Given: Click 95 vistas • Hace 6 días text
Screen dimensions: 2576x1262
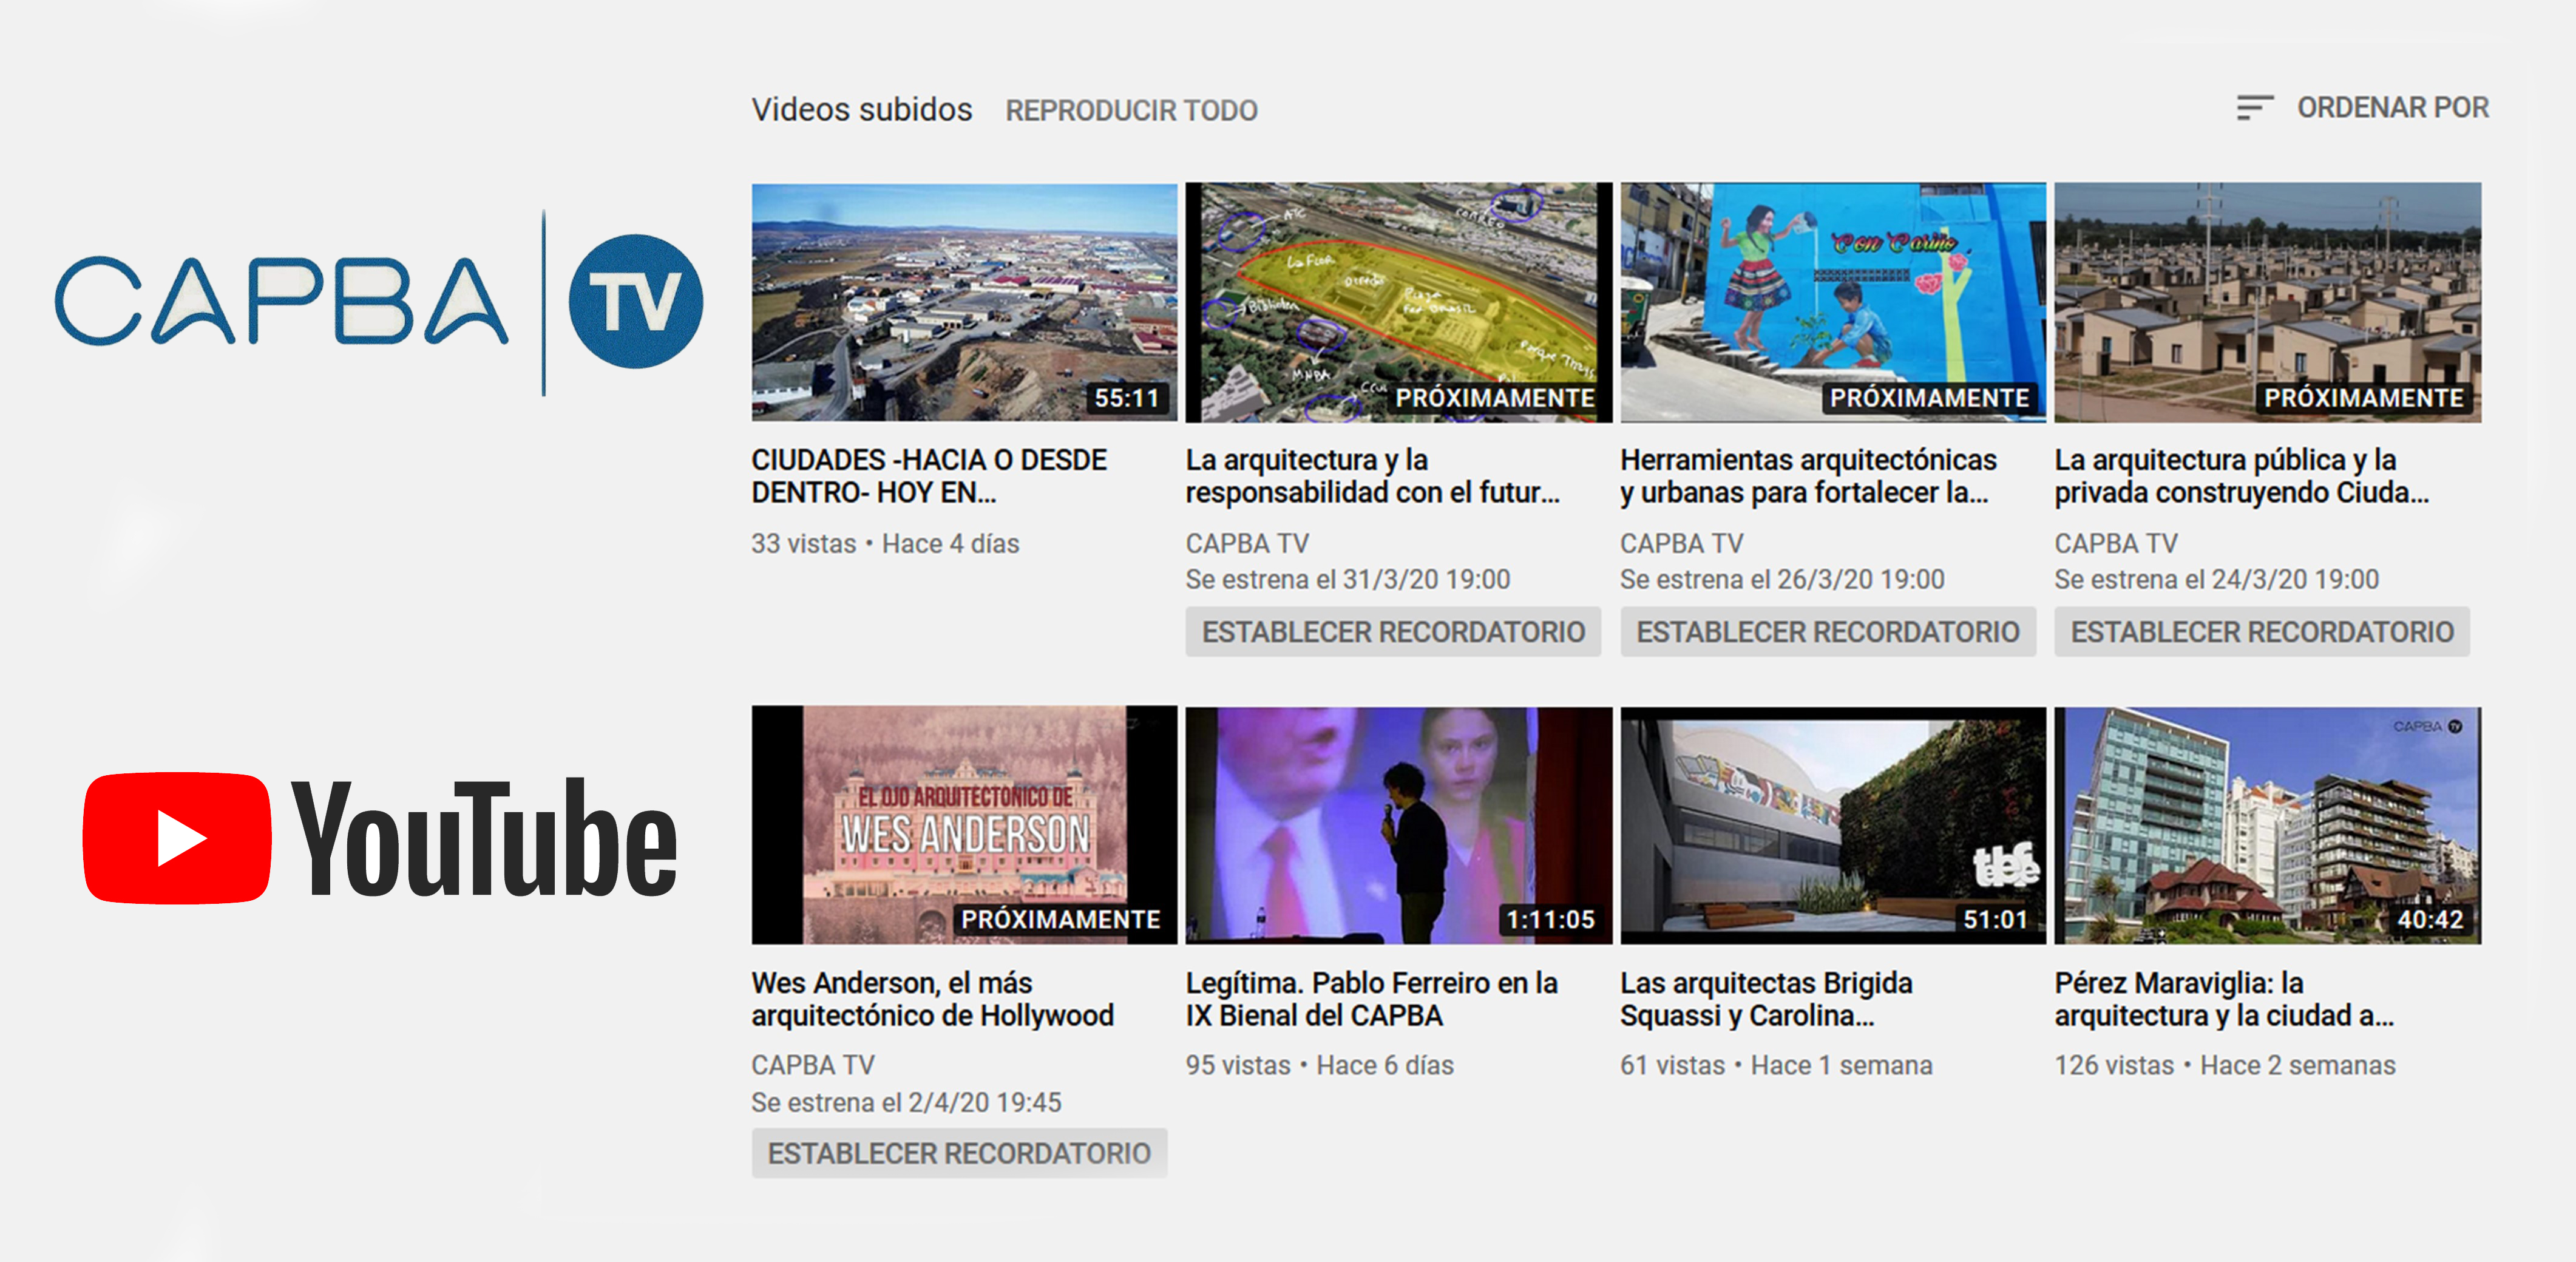Looking at the screenshot, I should point(1319,1065).
